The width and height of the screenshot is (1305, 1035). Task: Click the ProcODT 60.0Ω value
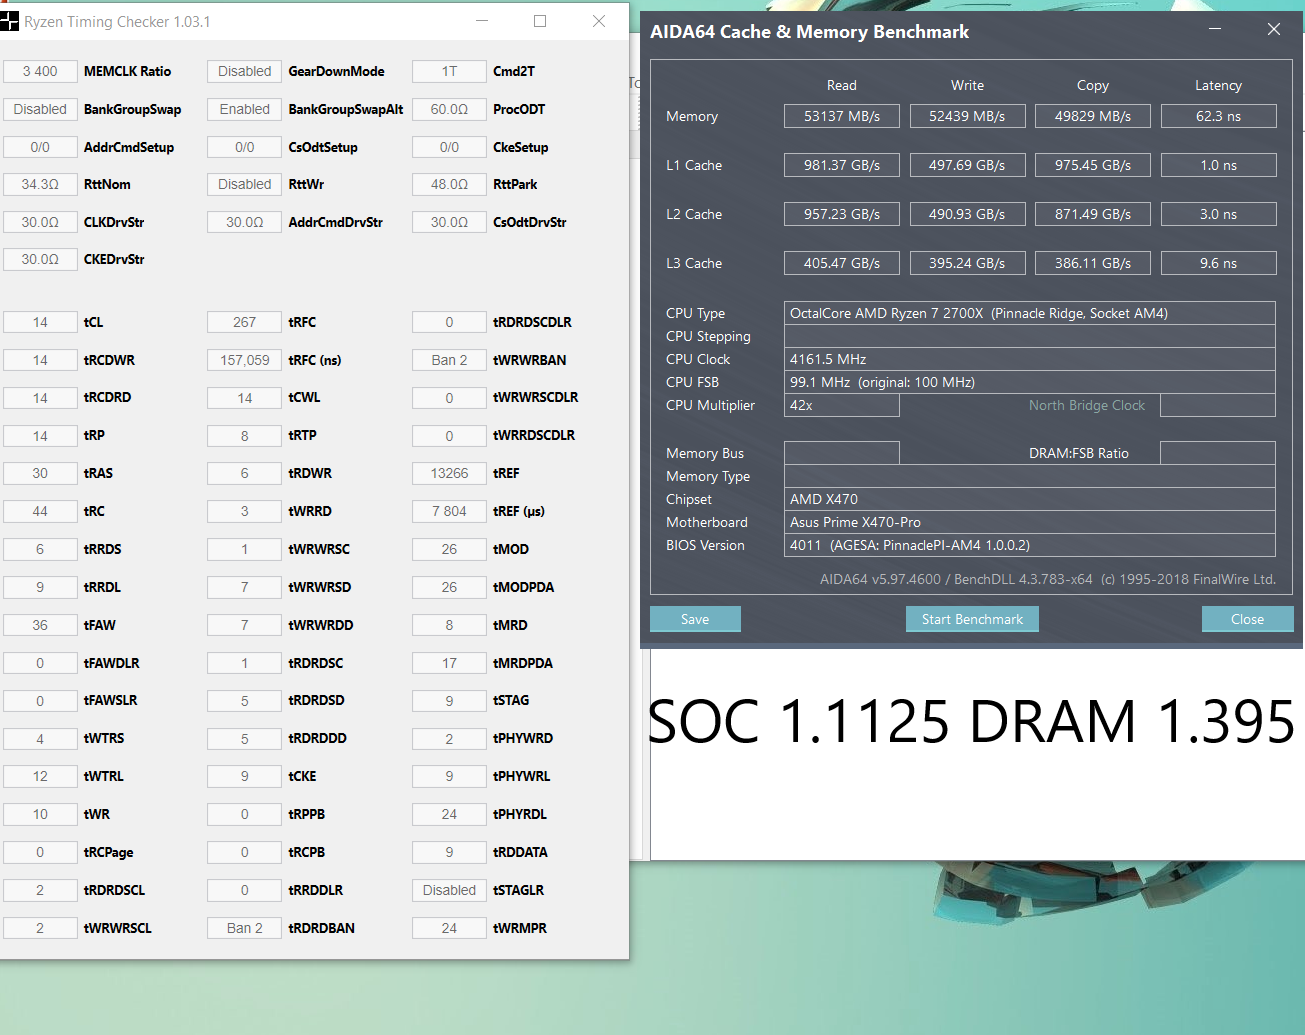(449, 109)
